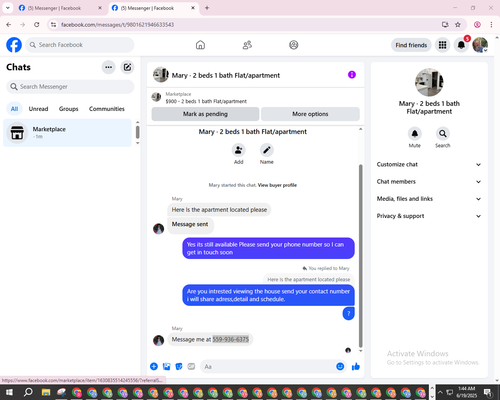Click the taskbar clock showing 1:44 AM

(466, 392)
